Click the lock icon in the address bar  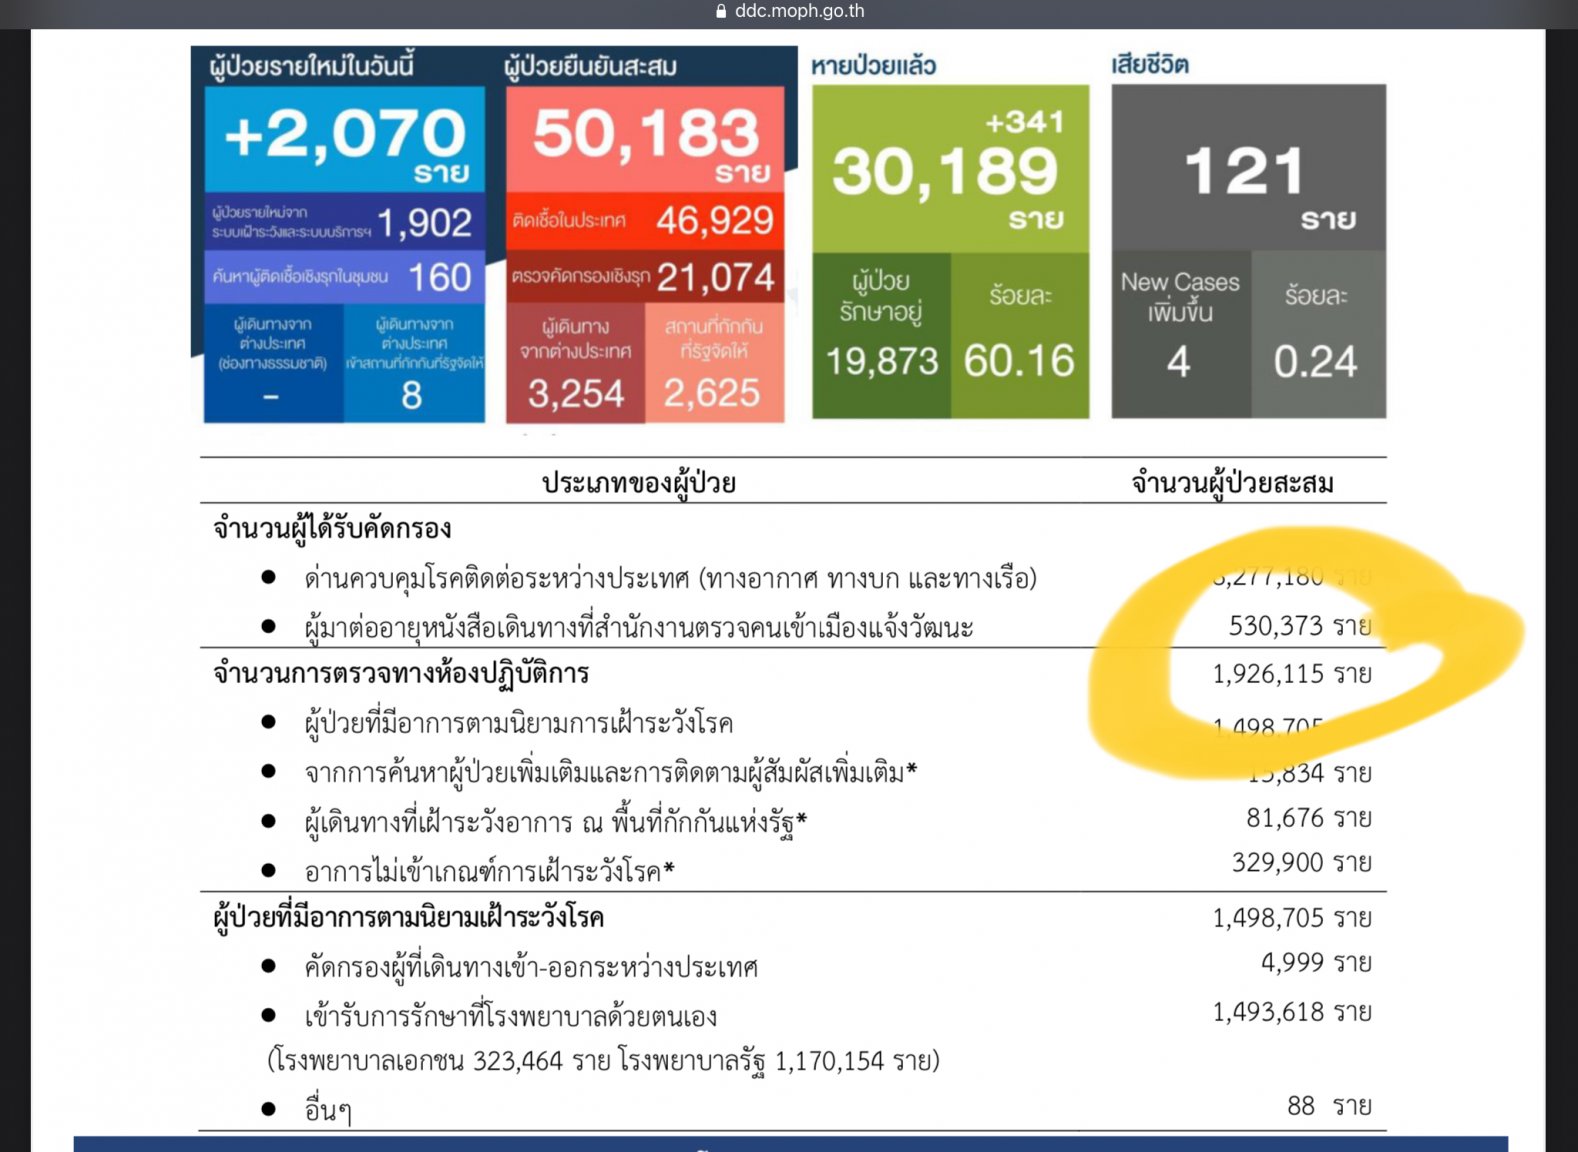pyautogui.click(x=721, y=12)
